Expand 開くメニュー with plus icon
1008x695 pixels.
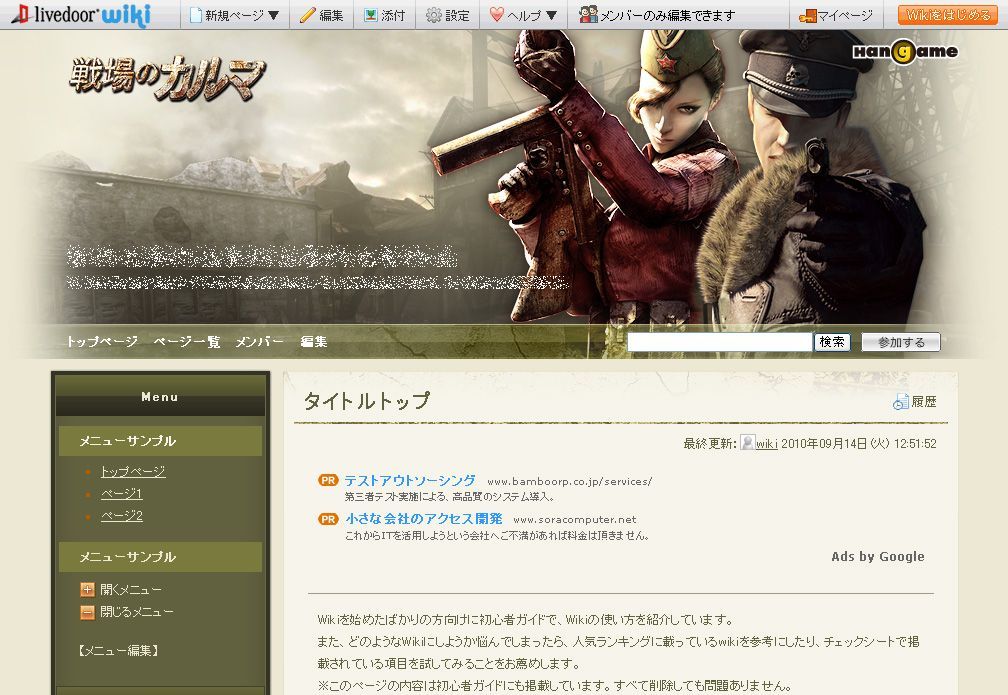pyautogui.click(x=87, y=590)
